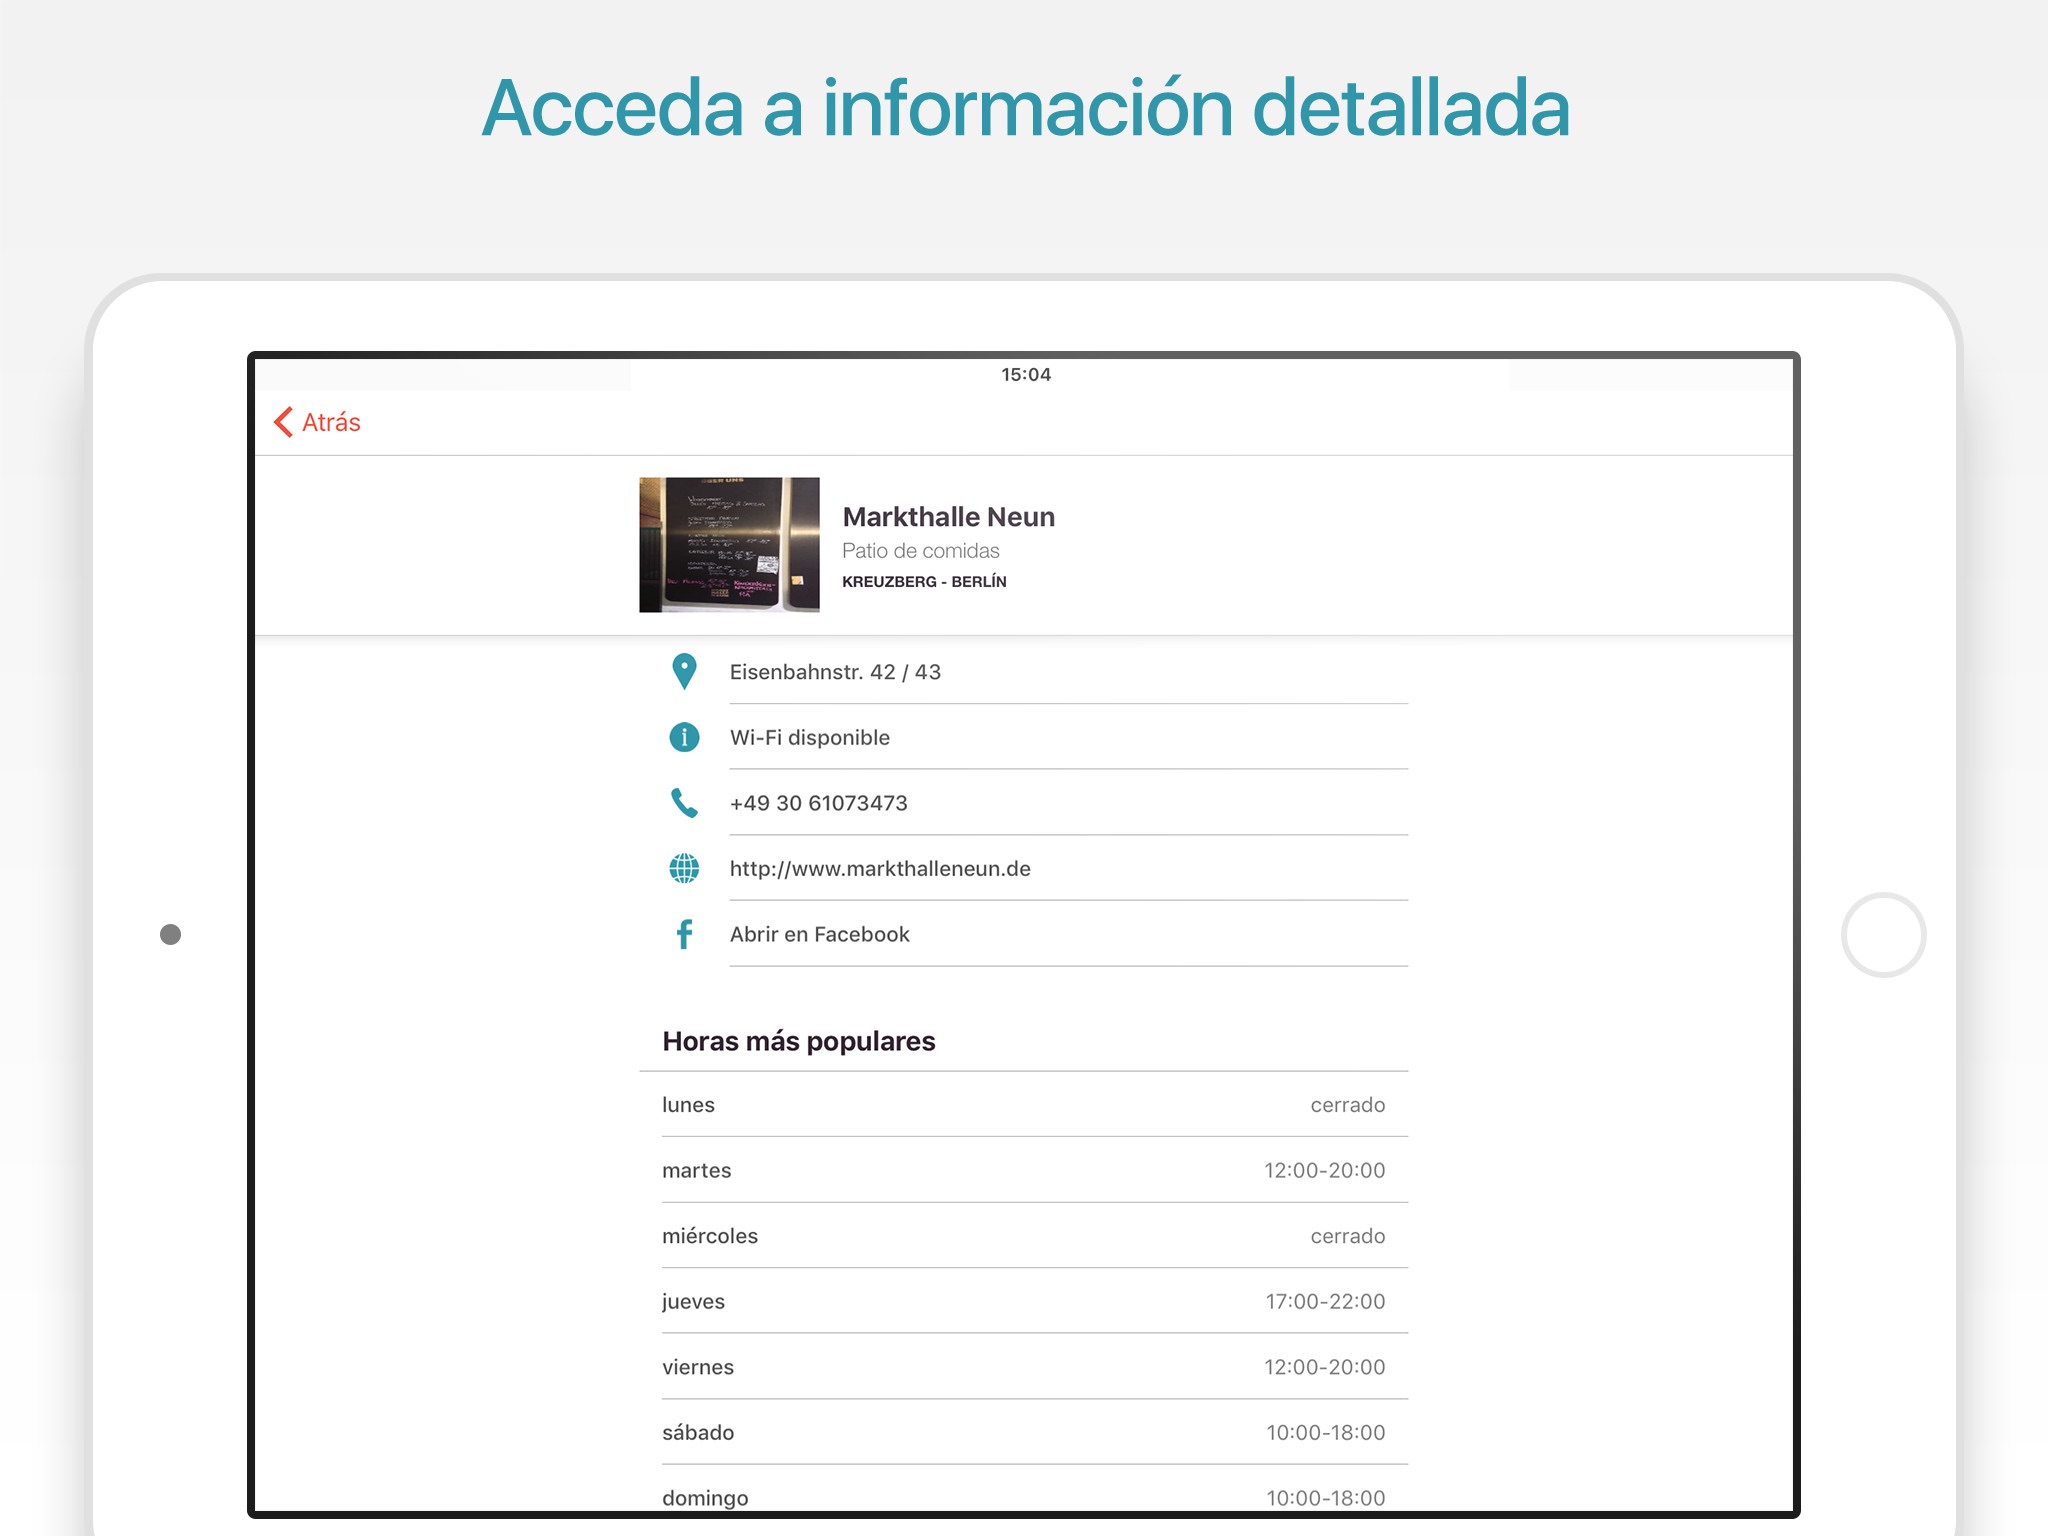Tap the Wi-Fi info circle icon
This screenshot has height=1536, width=2048.
(x=684, y=738)
